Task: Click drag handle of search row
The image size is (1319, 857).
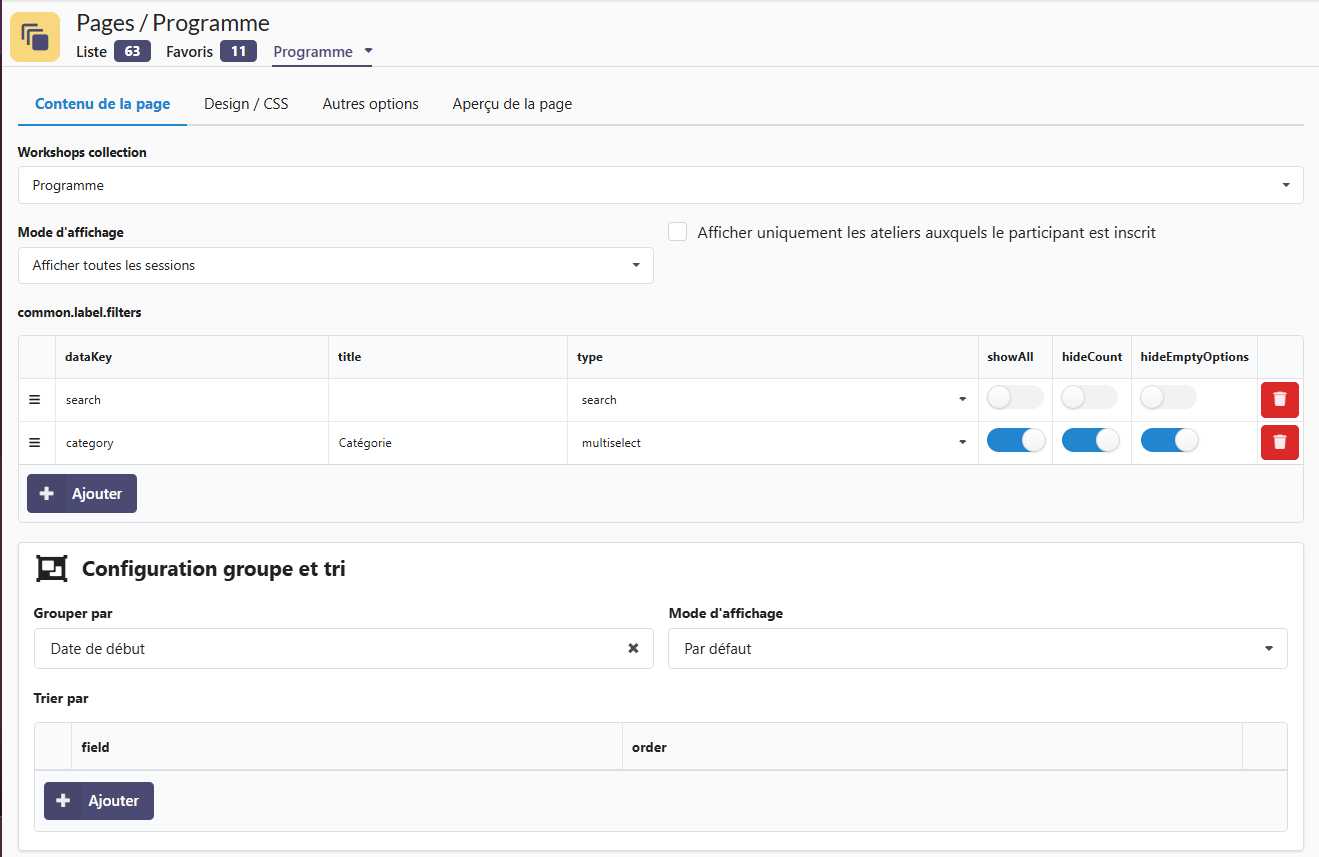Action: pos(35,400)
